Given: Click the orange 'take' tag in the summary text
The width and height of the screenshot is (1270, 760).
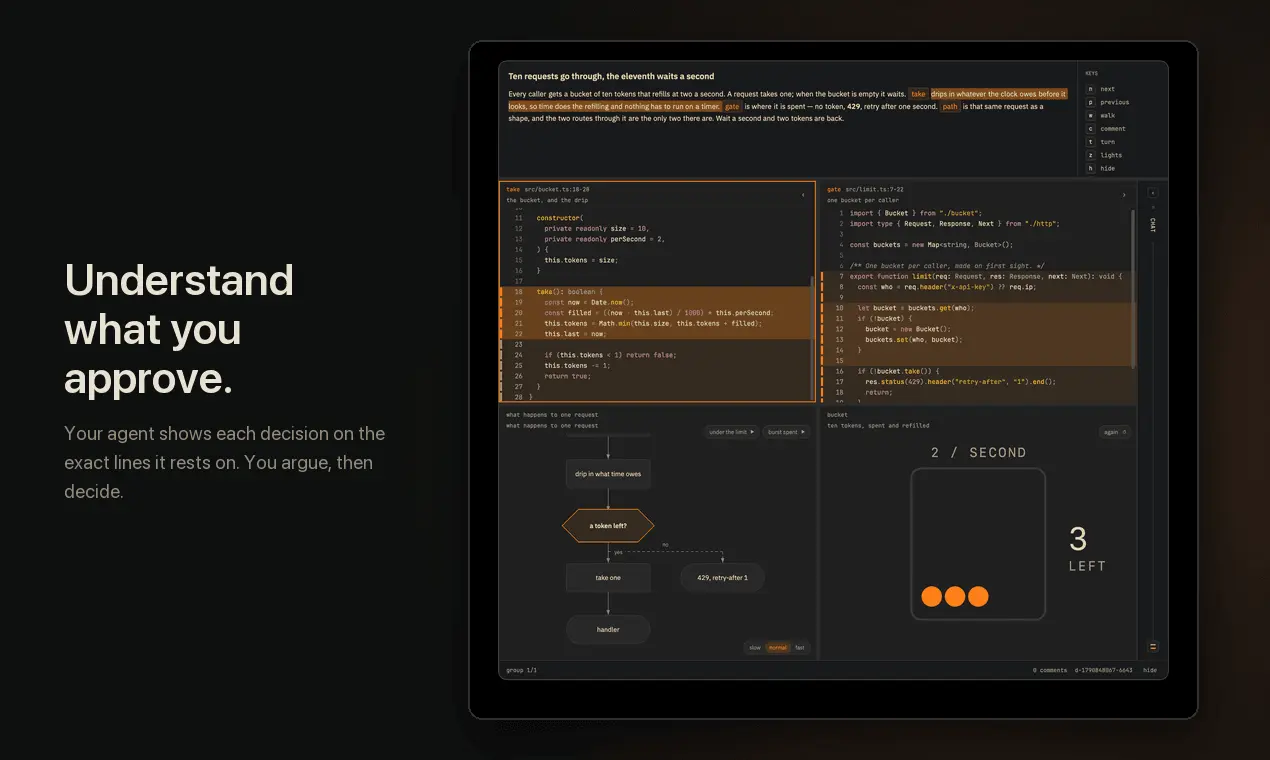Looking at the screenshot, I should pos(918,94).
